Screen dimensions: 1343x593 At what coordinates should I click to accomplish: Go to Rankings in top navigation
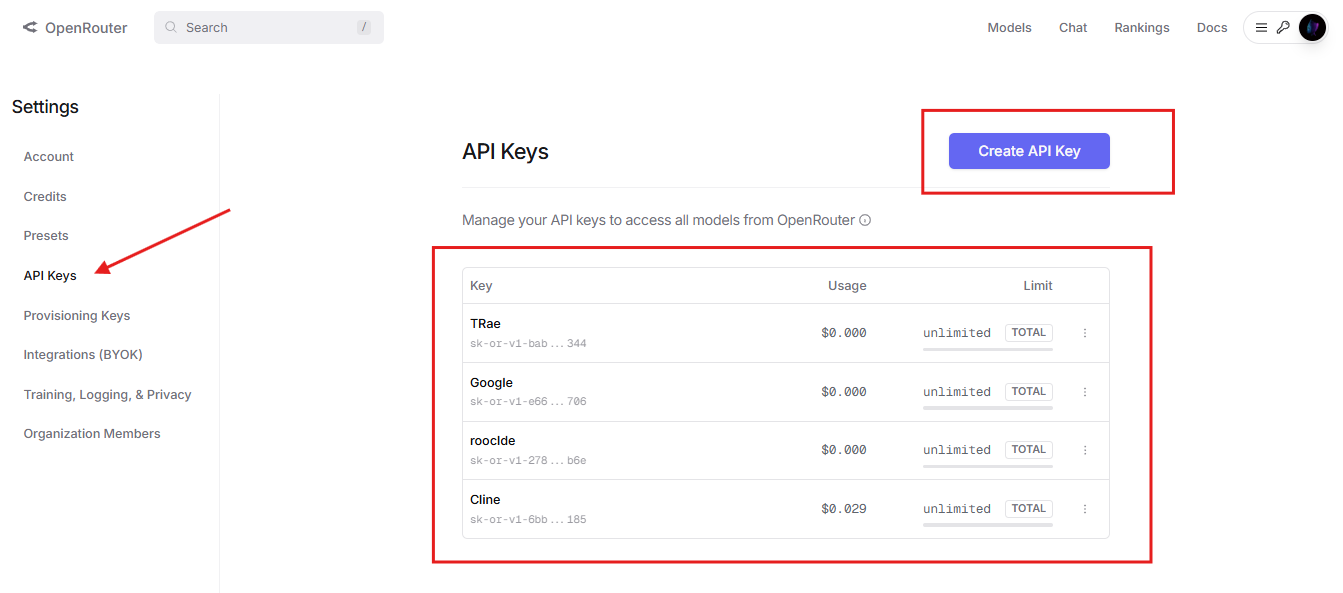point(1141,28)
